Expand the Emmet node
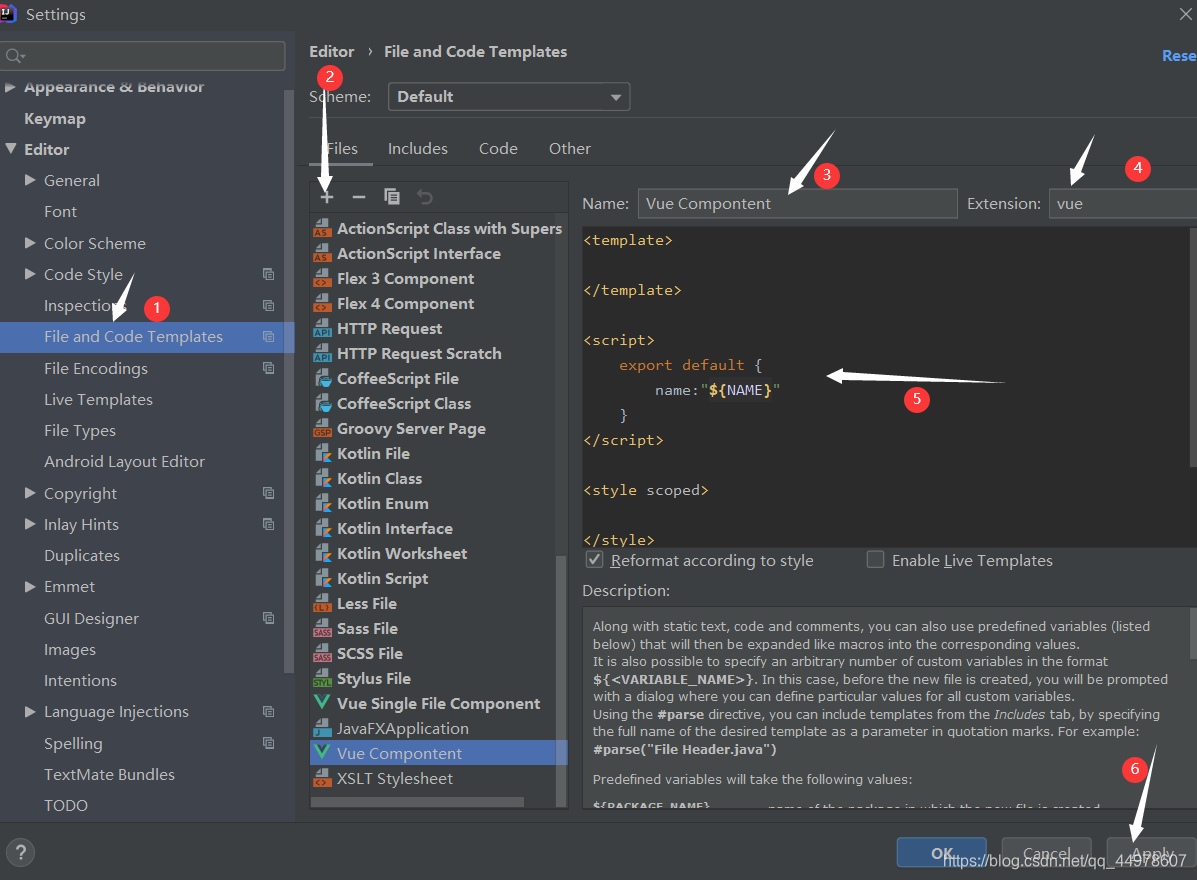1197x880 pixels. click(30, 586)
